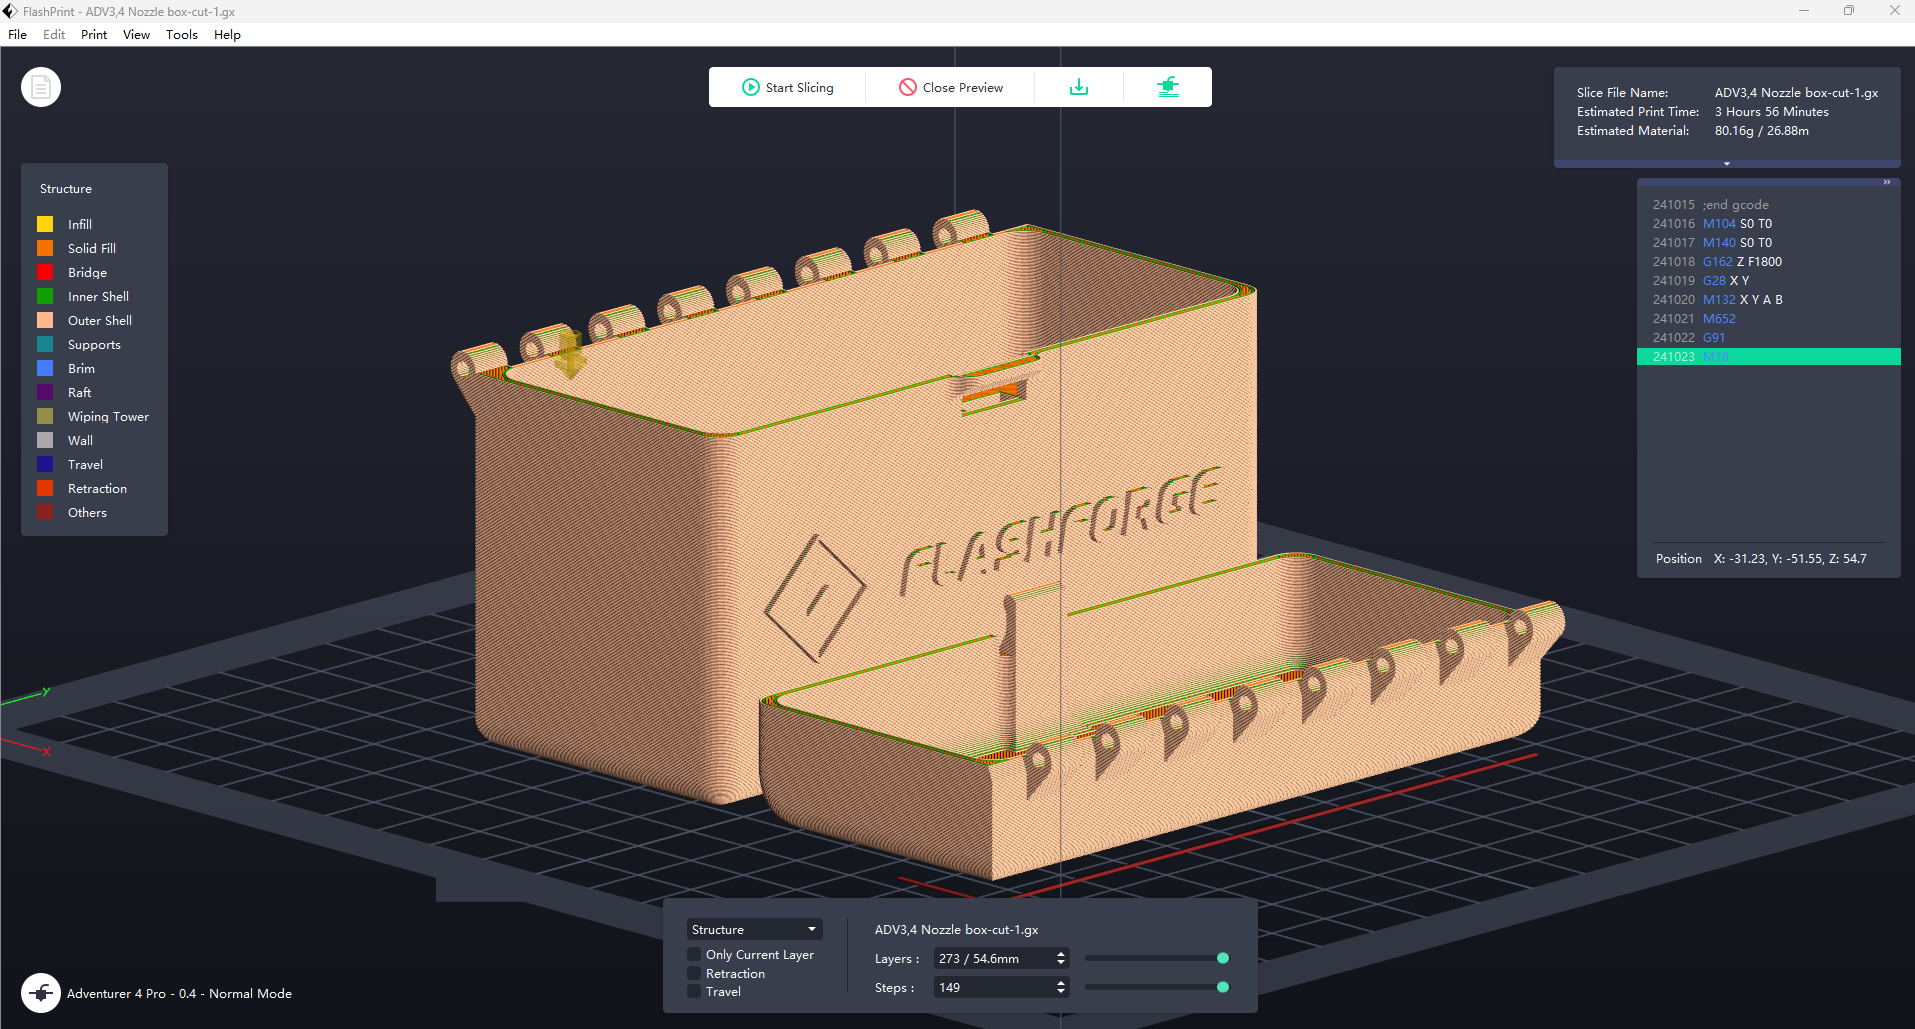The height and width of the screenshot is (1029, 1915).
Task: Click the save gcode download icon
Action: [x=1079, y=88]
